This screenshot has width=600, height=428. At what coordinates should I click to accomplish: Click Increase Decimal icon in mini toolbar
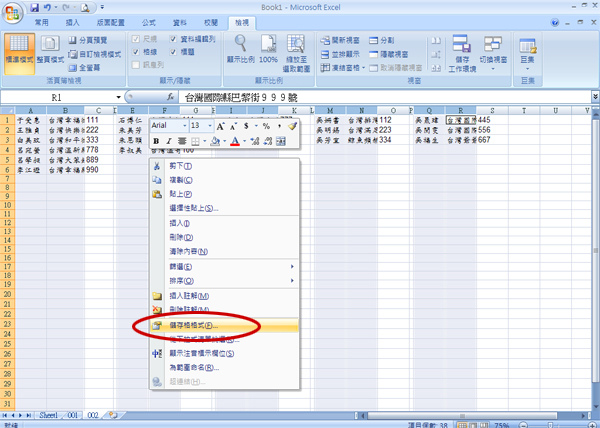254,141
